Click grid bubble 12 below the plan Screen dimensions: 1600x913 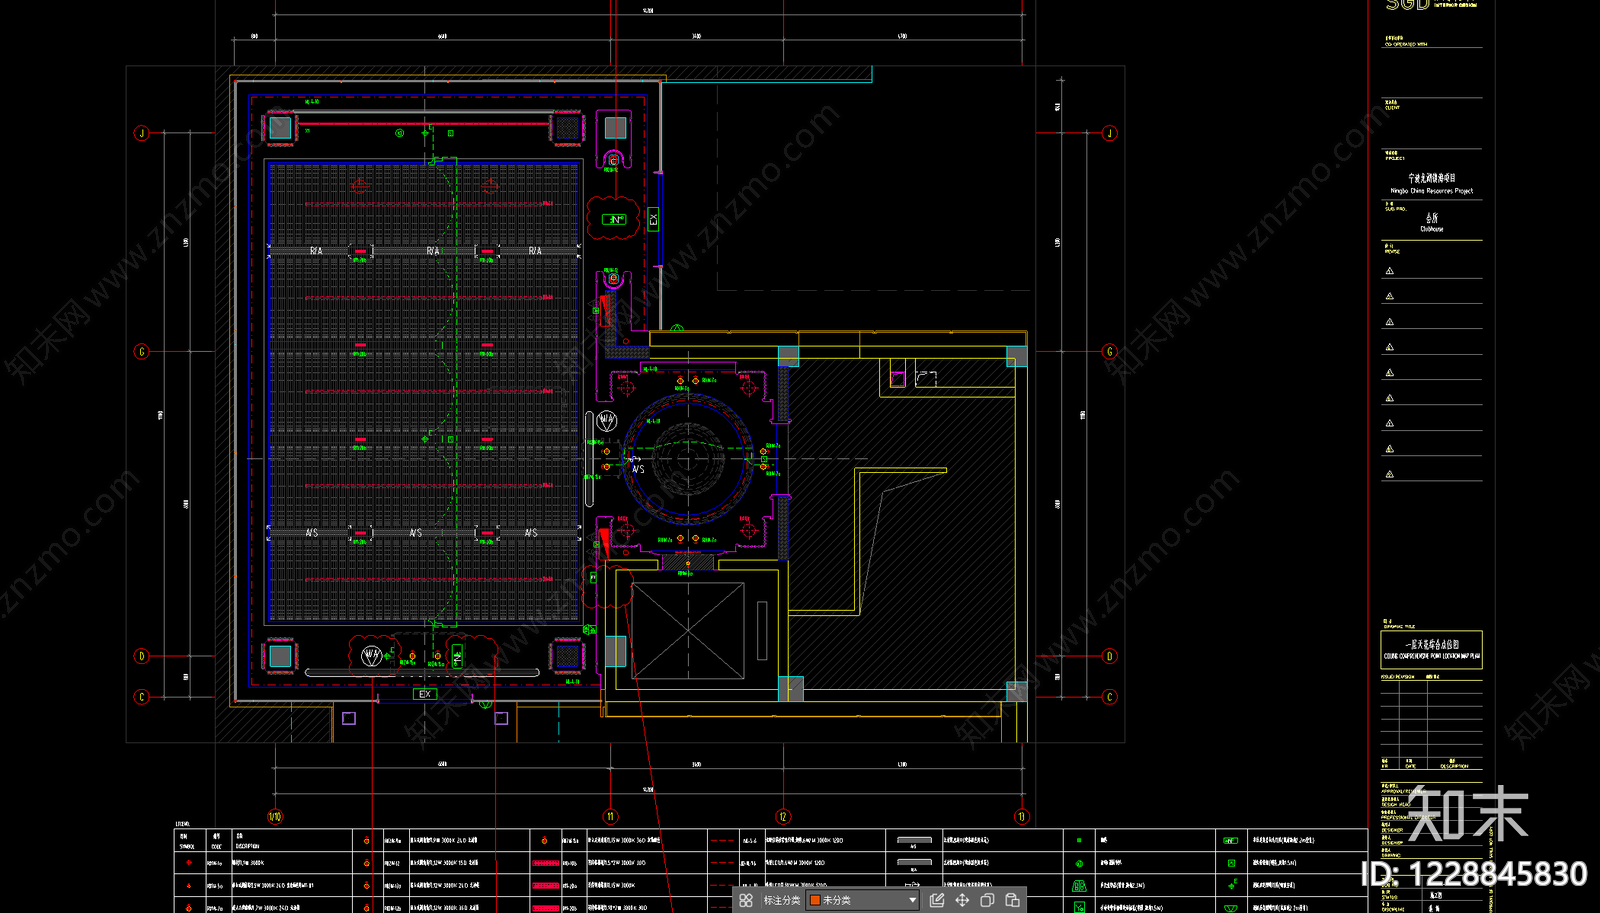(783, 817)
